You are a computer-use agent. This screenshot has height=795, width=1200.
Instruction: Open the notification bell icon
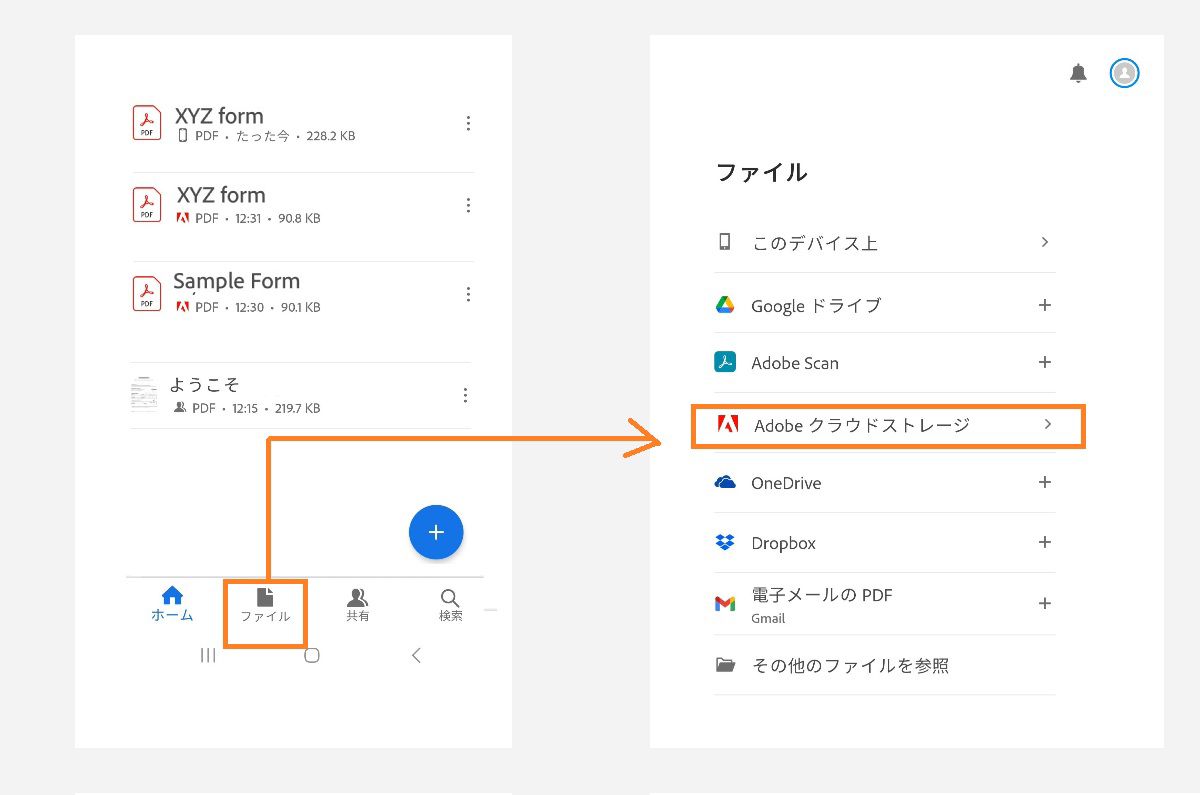pyautogui.click(x=1078, y=73)
